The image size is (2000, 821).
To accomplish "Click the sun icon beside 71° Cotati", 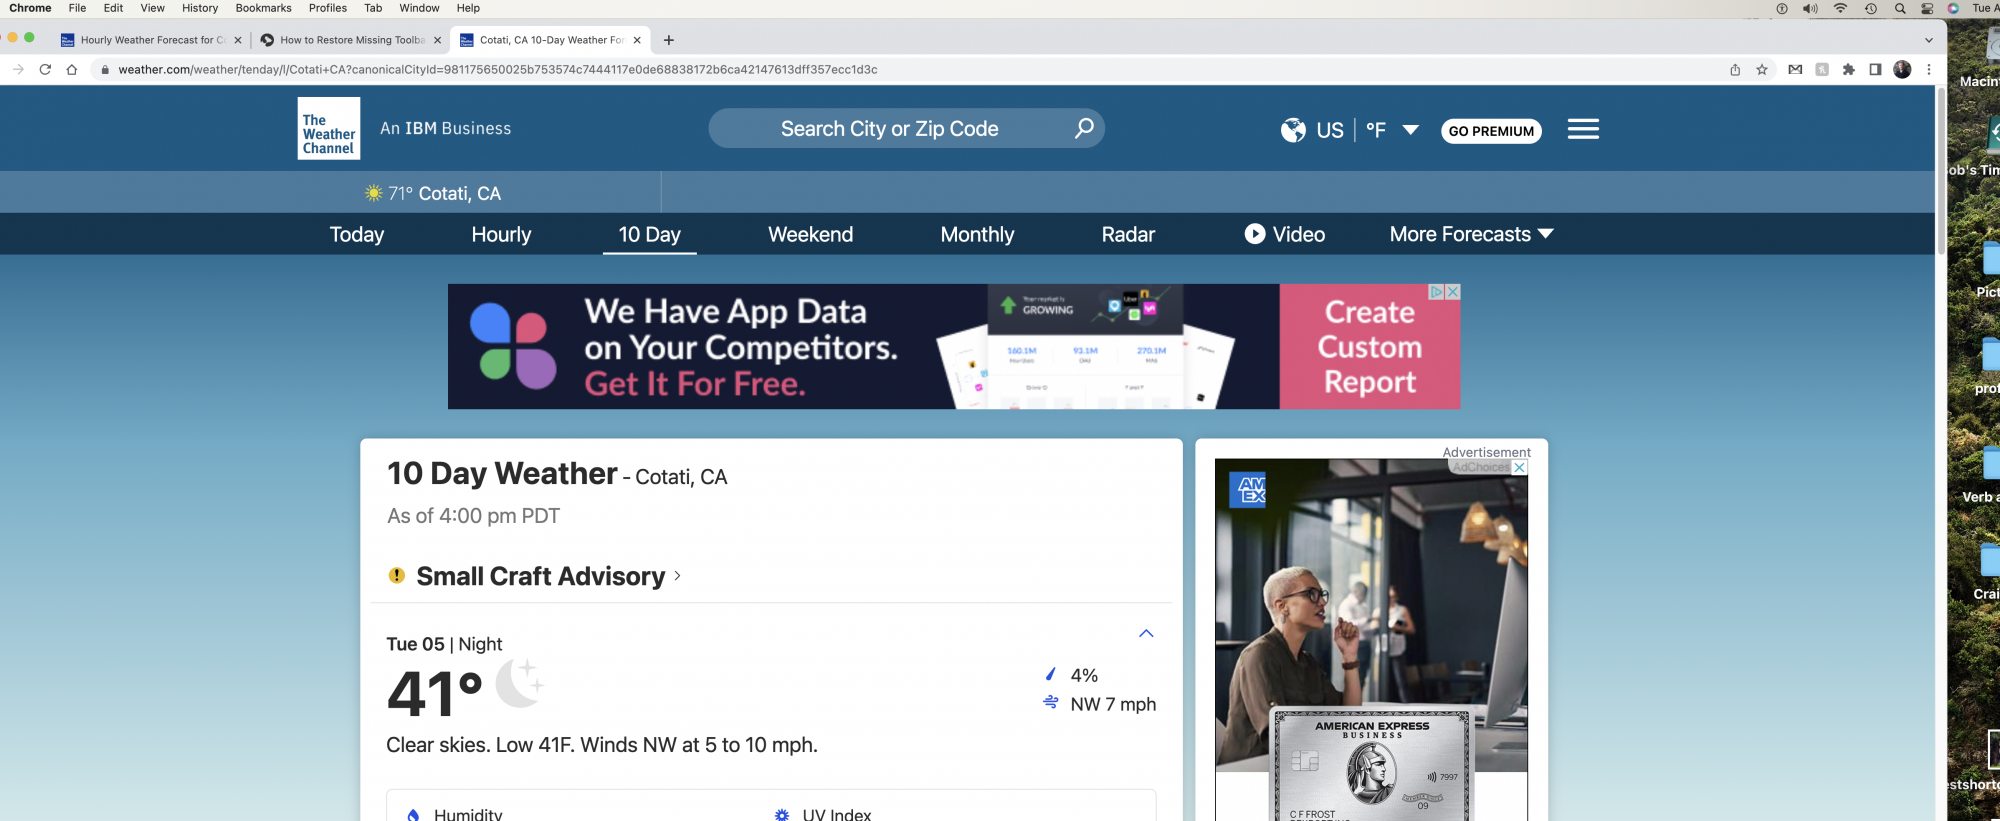I will tap(374, 193).
